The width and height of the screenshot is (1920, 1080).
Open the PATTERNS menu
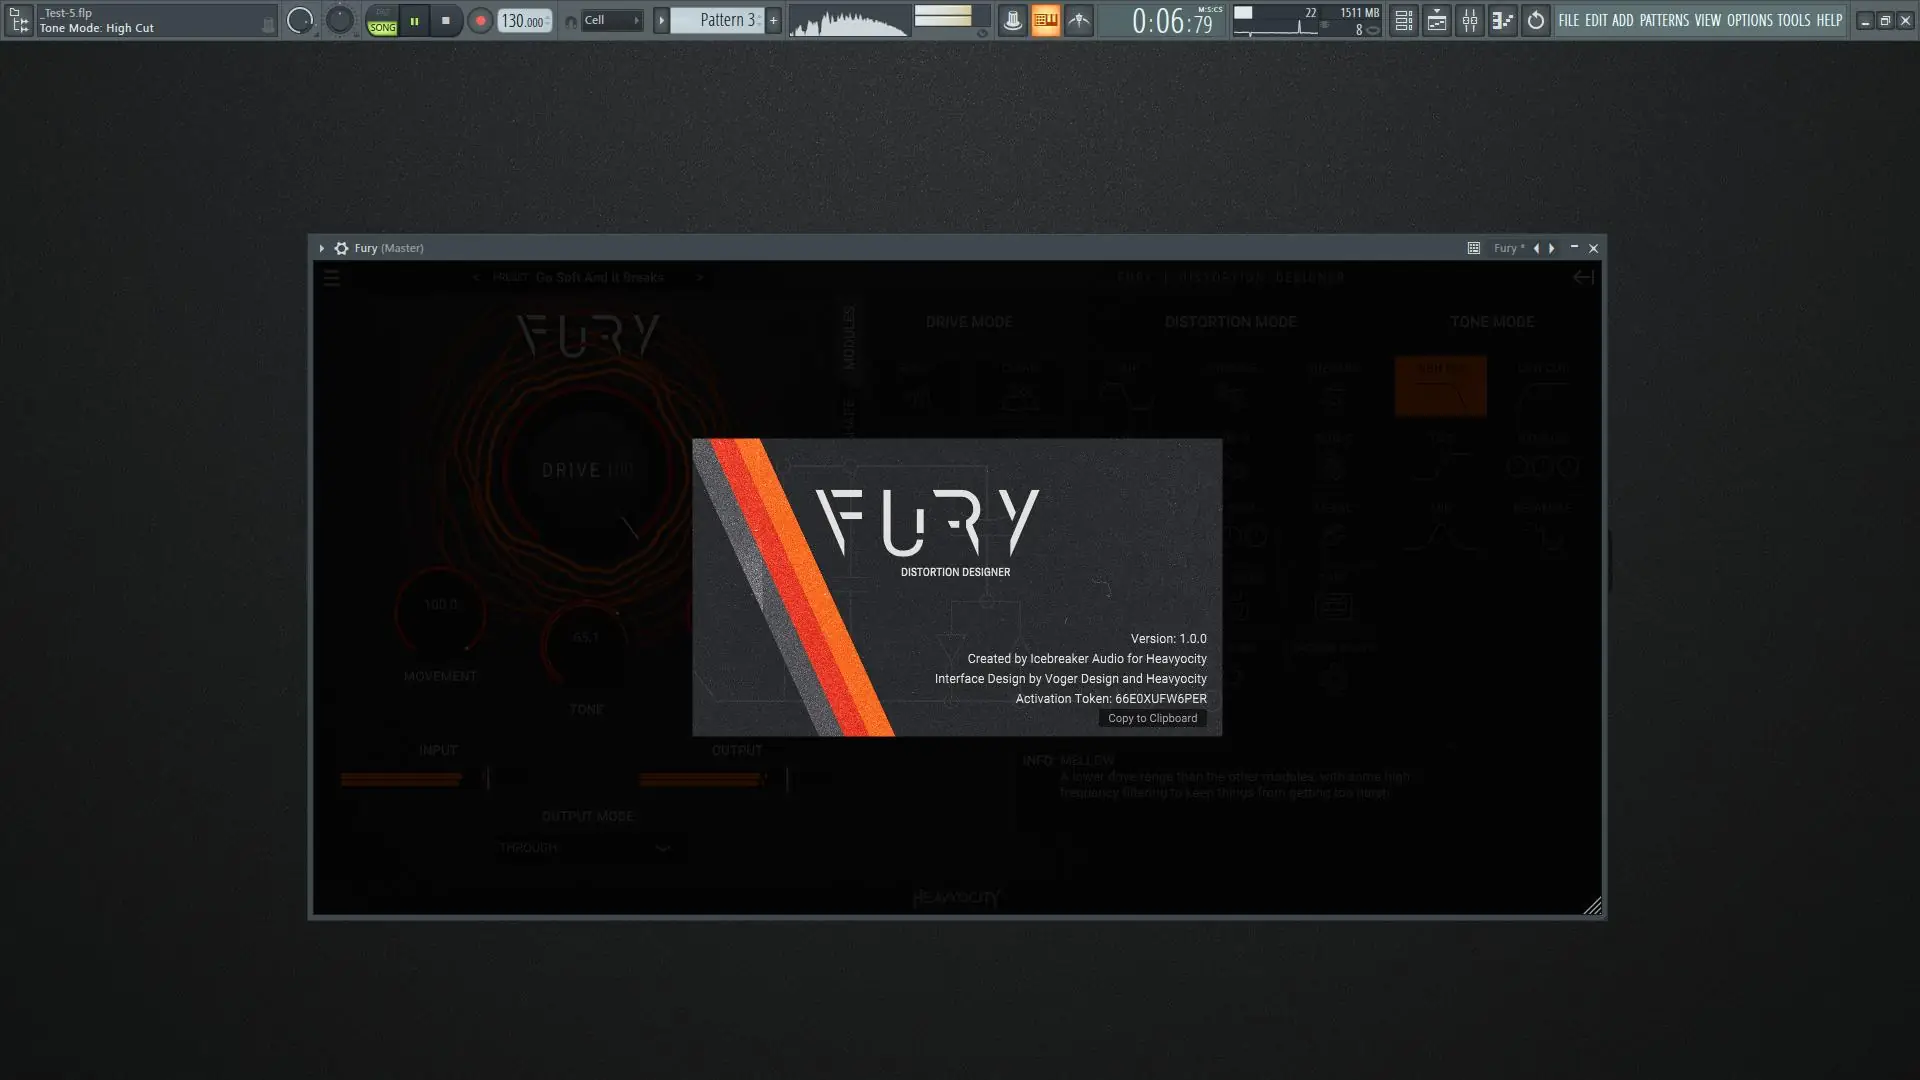point(1663,20)
